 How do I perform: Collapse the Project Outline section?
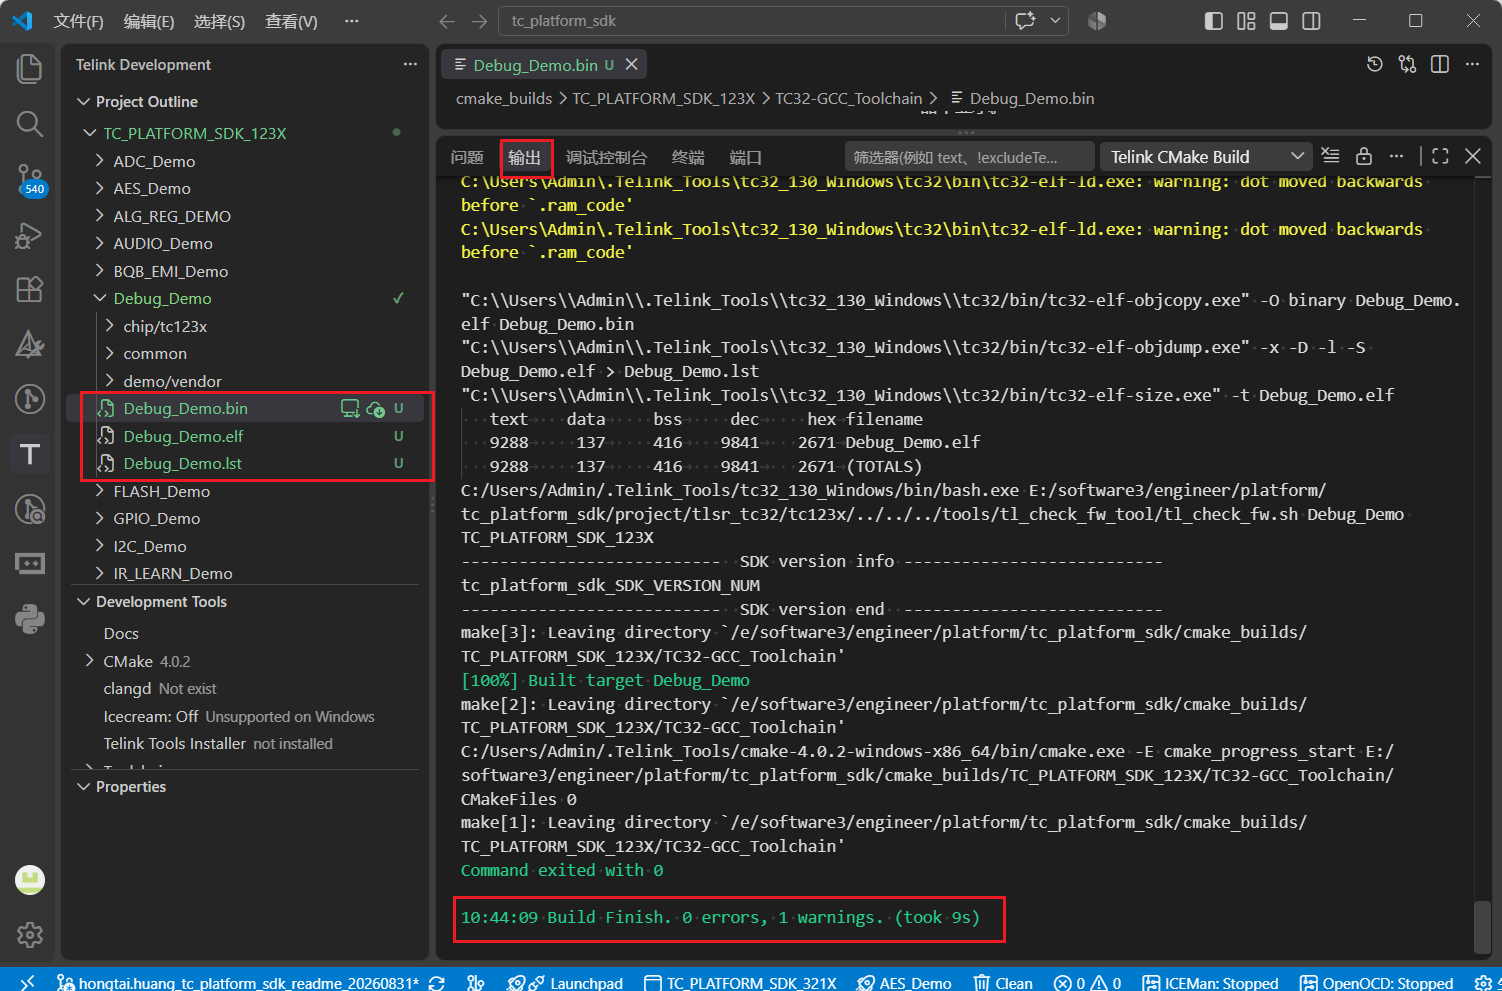[x=84, y=101]
